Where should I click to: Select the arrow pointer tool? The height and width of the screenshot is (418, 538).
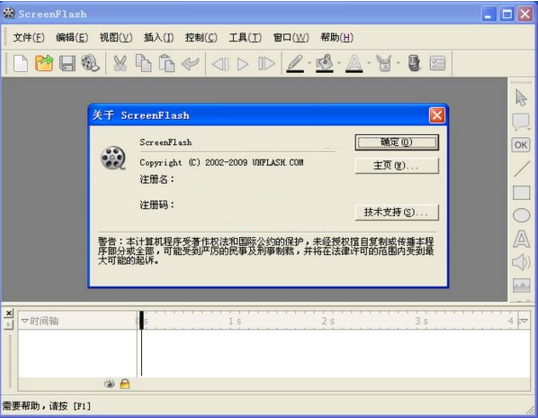click(x=521, y=98)
